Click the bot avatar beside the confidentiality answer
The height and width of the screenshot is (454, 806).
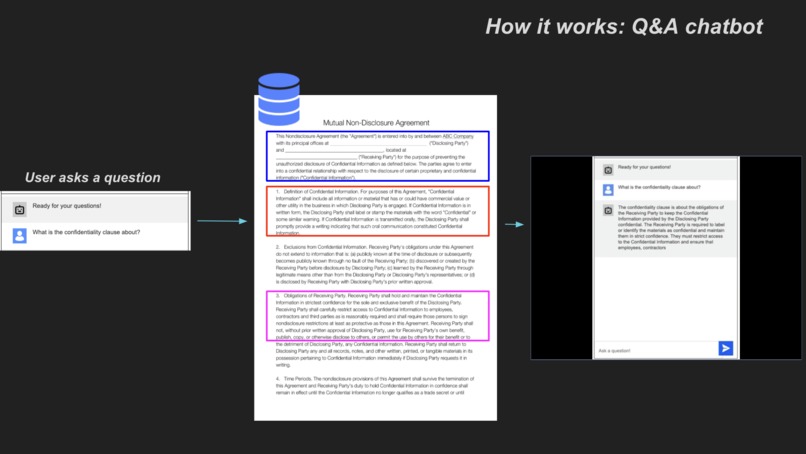(608, 211)
